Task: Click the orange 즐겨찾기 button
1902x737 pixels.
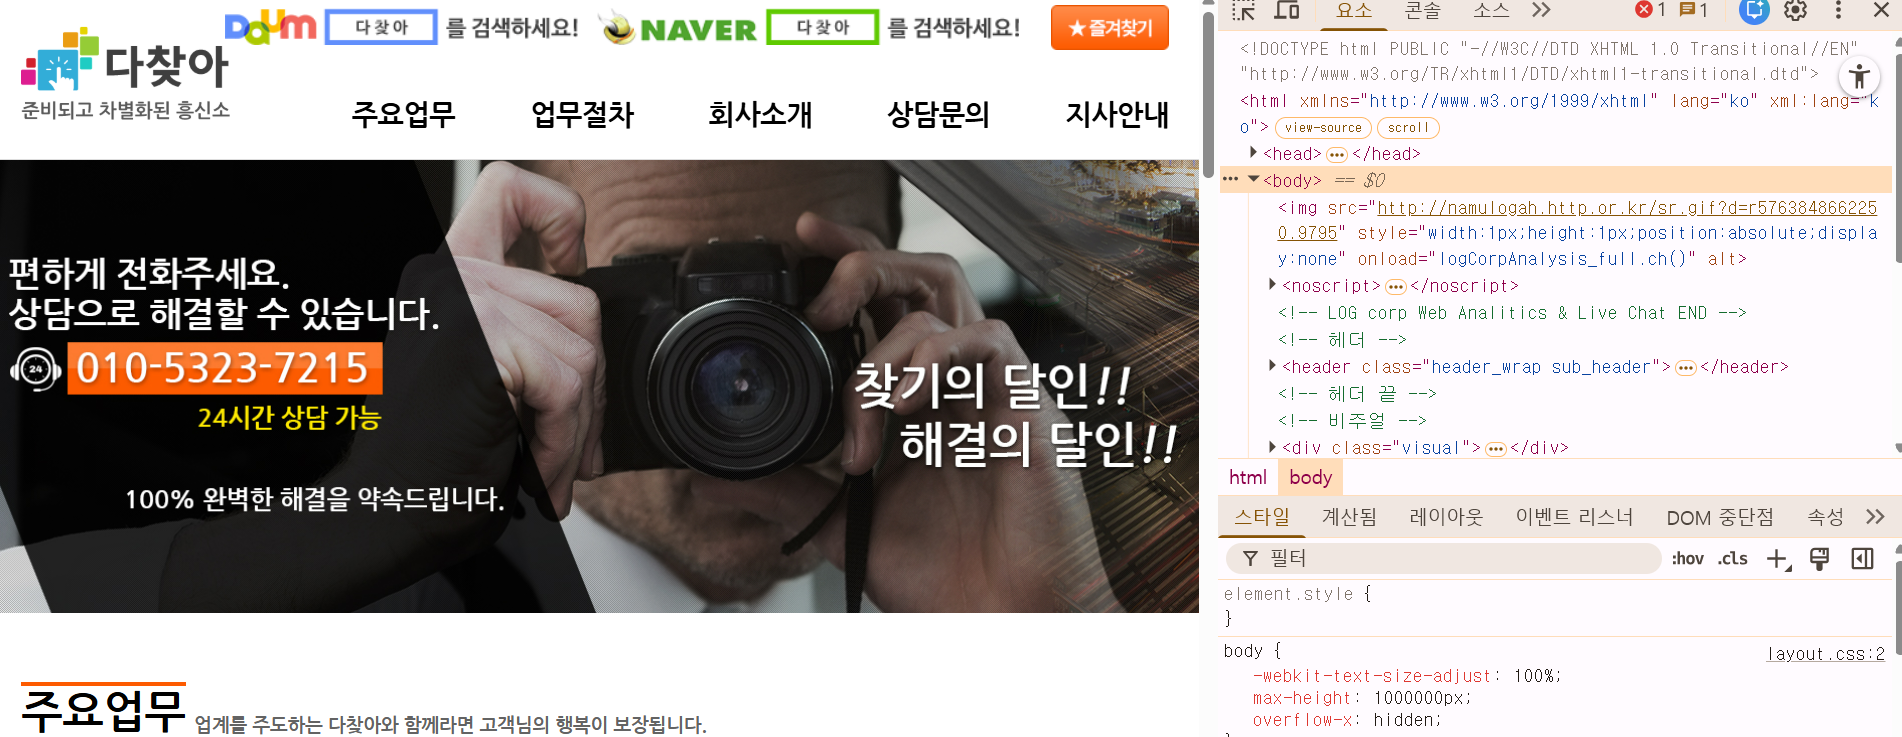Action: pyautogui.click(x=1109, y=28)
